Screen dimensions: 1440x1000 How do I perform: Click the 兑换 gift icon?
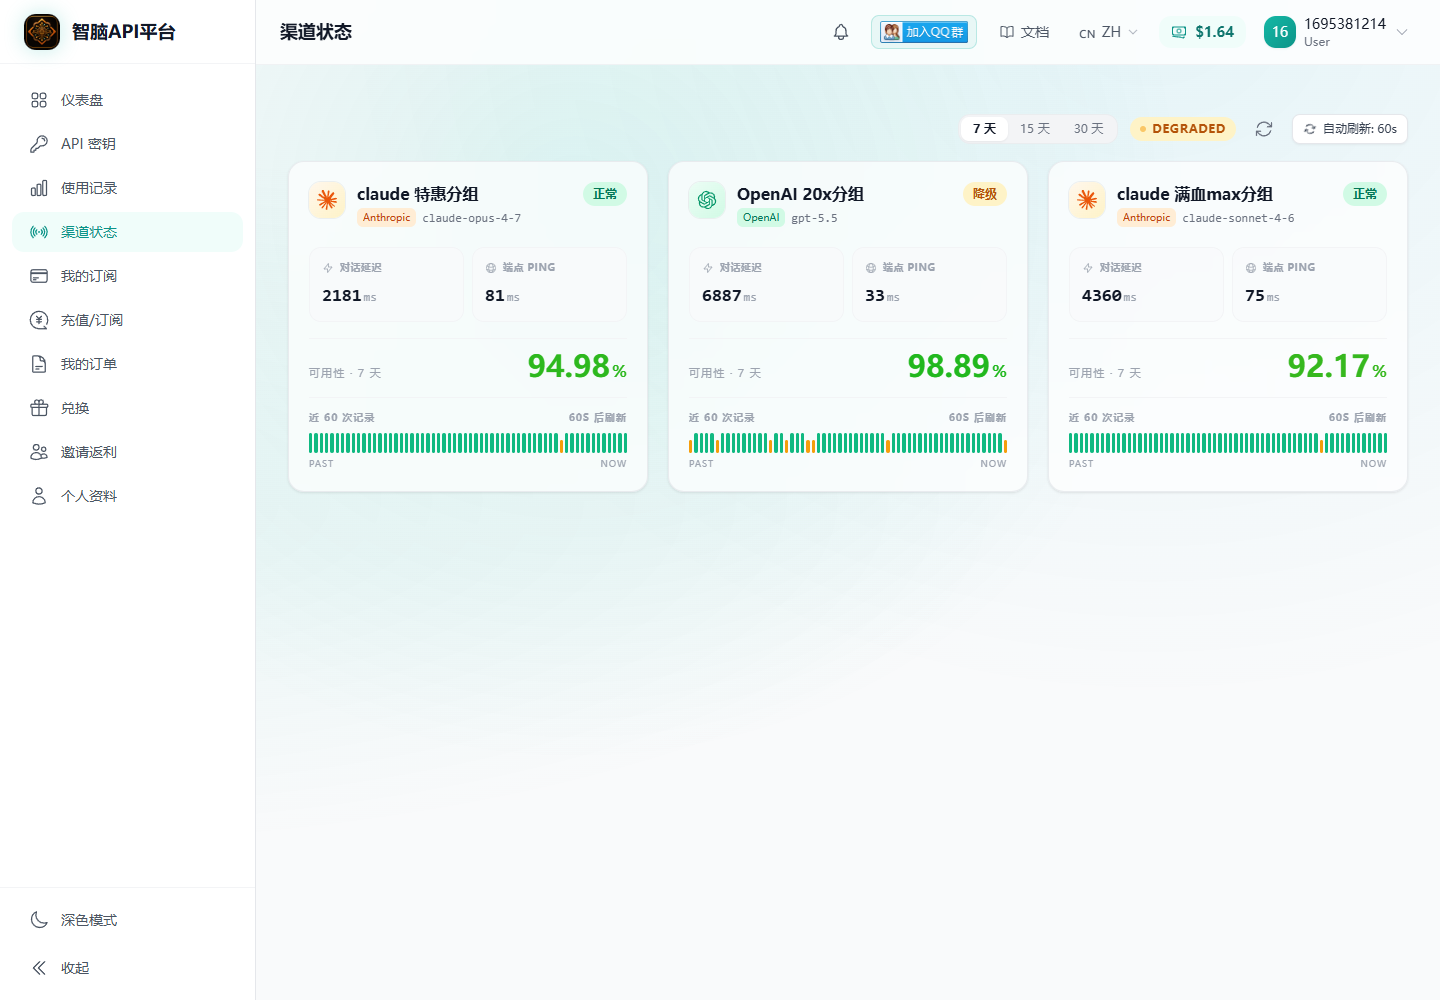(x=39, y=408)
